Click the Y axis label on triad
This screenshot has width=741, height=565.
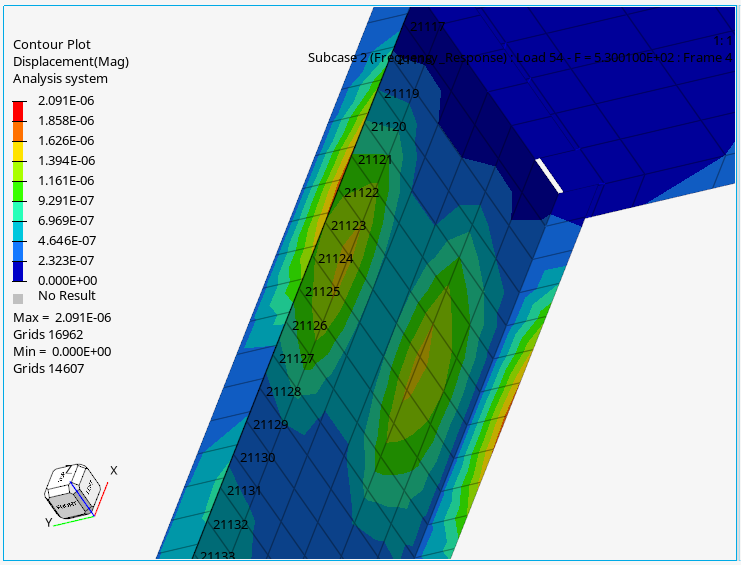click(x=48, y=522)
